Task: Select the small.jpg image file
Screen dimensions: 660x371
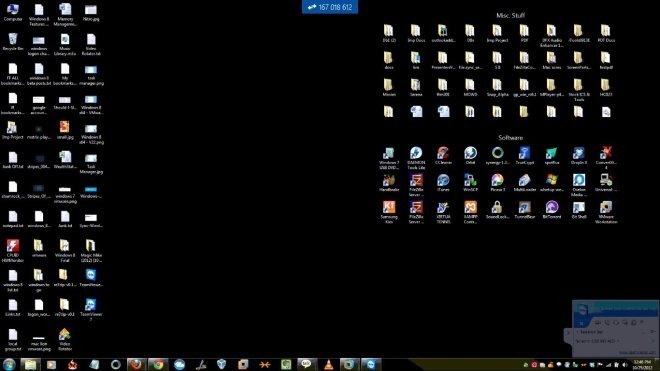Action: [65, 131]
